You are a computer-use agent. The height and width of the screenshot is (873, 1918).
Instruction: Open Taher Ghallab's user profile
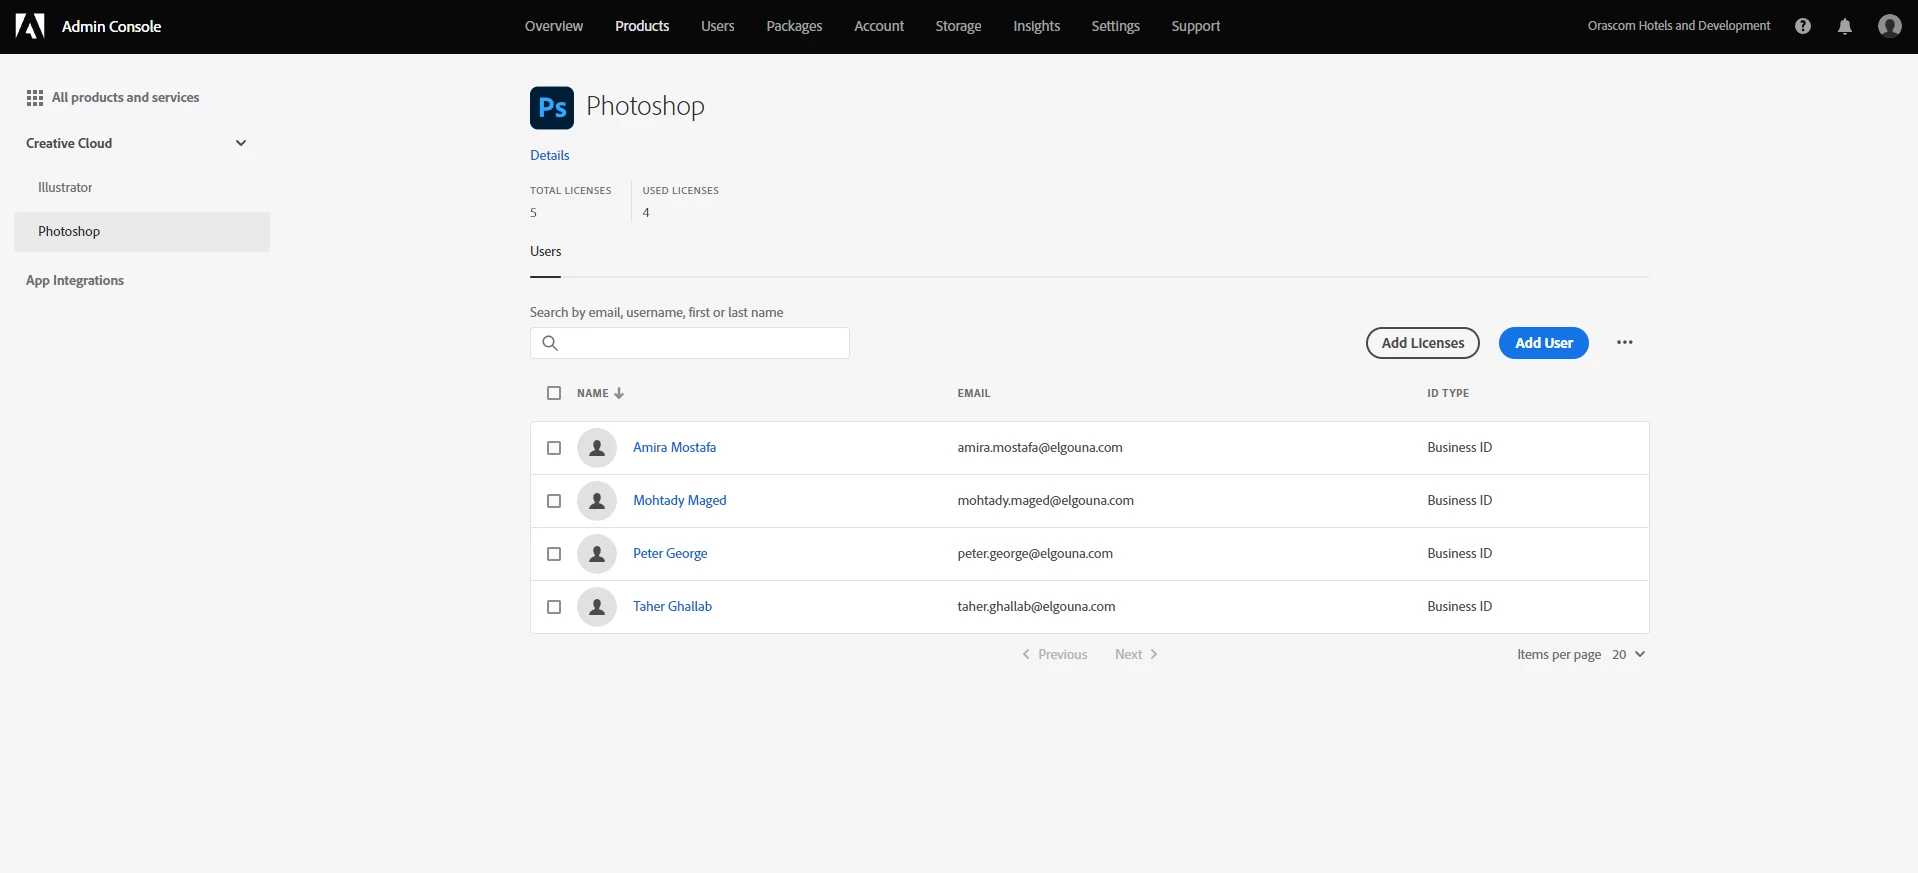[x=672, y=607]
